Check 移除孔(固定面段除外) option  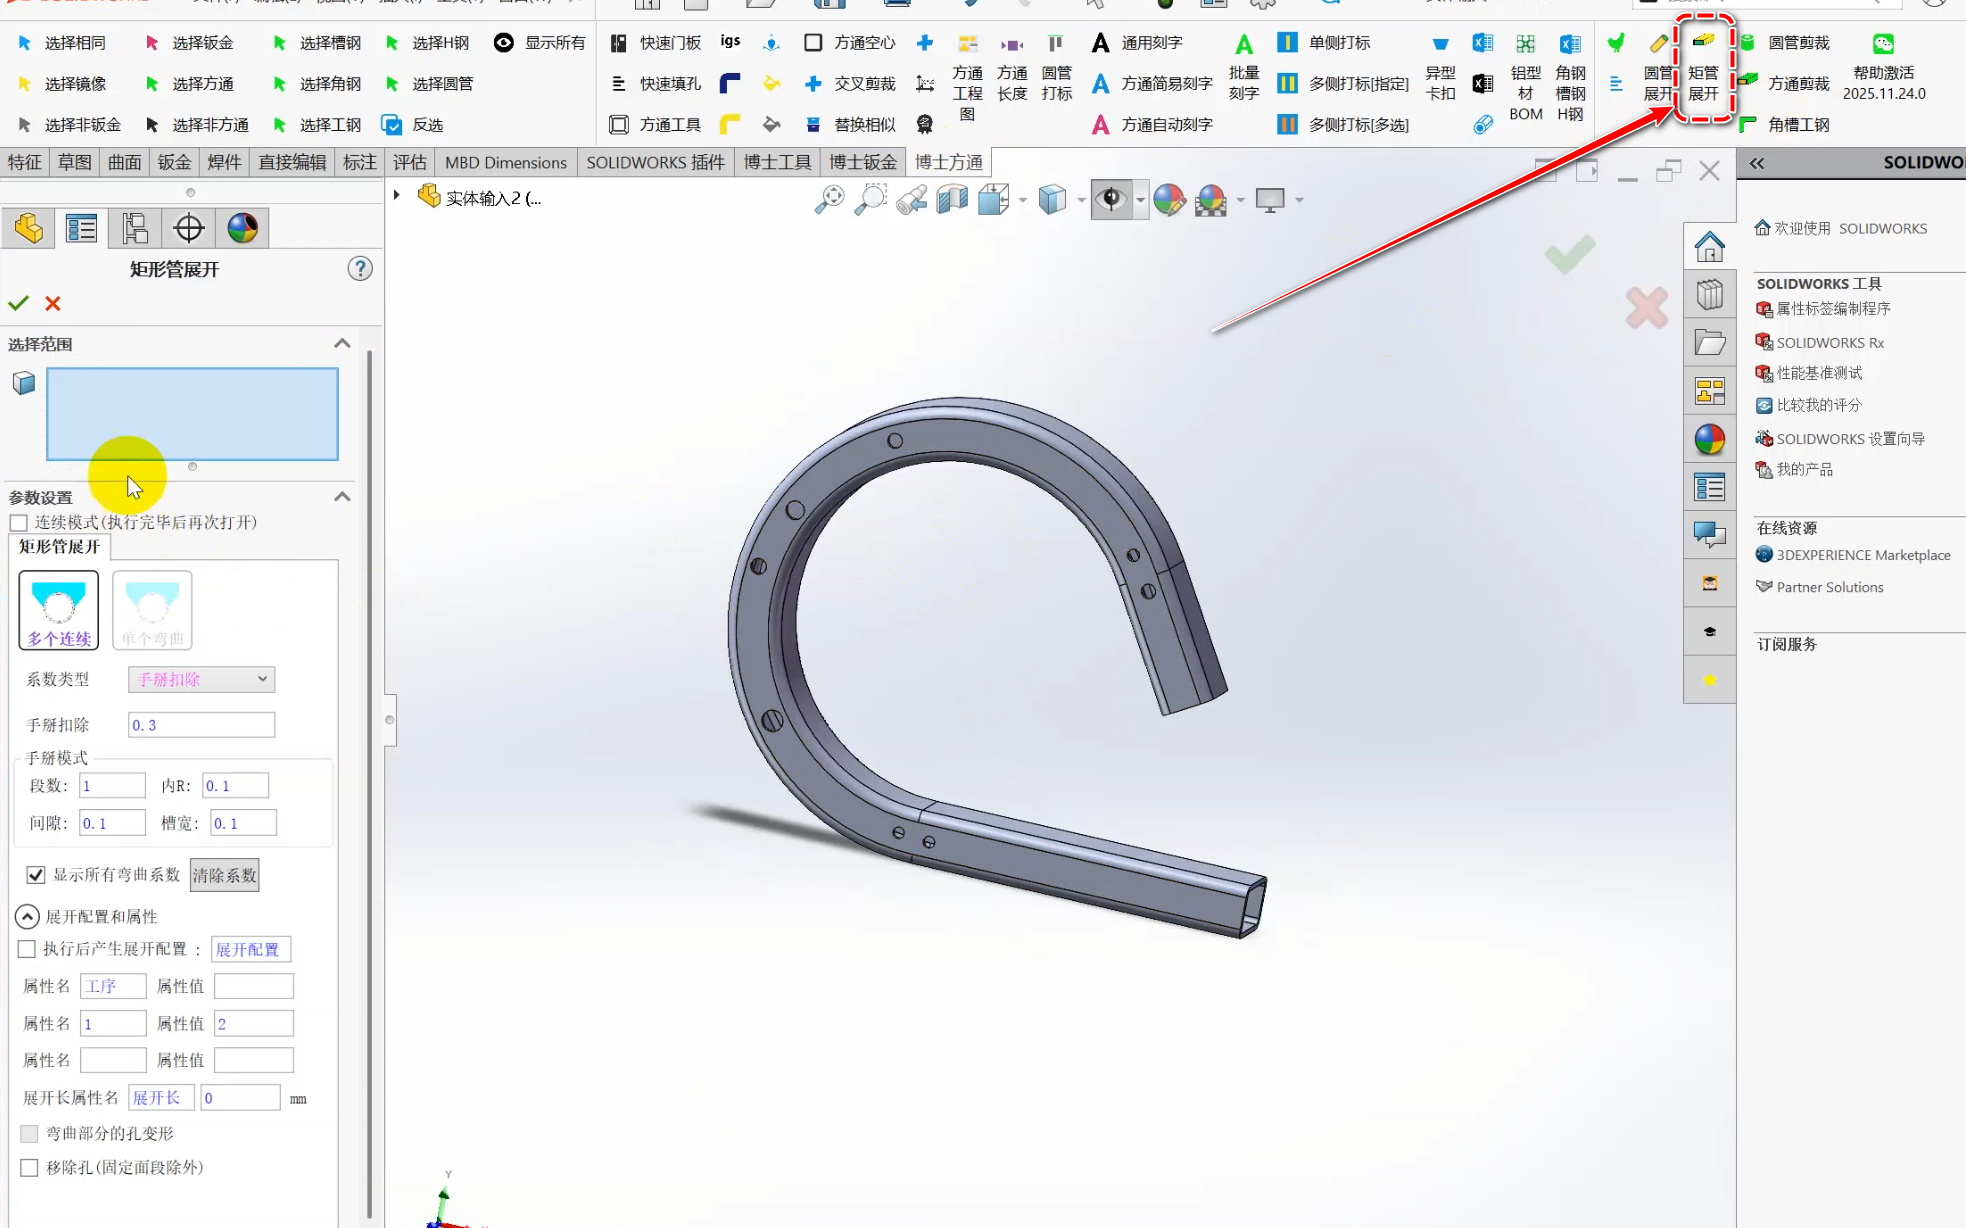29,1168
